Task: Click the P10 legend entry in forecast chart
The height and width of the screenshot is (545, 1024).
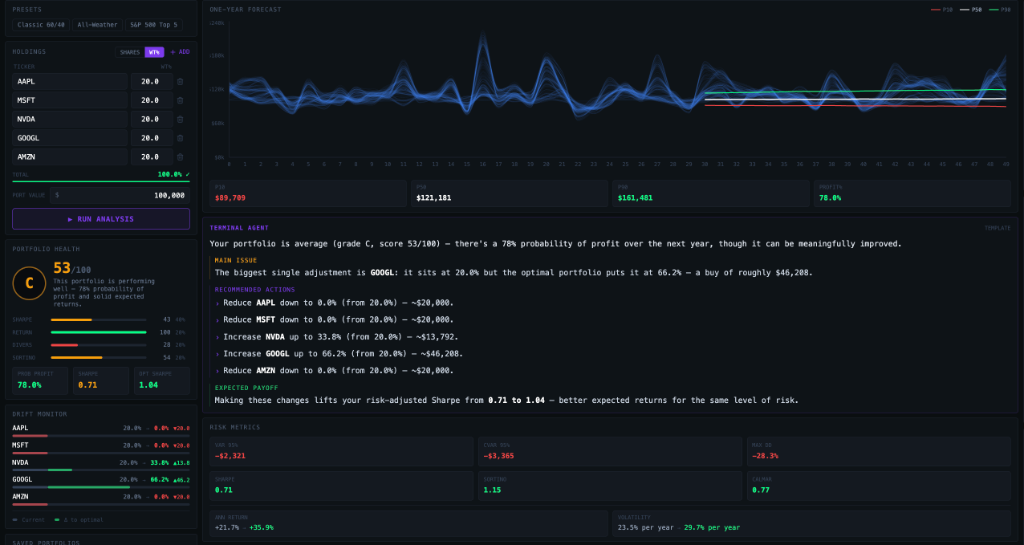Action: [942, 10]
